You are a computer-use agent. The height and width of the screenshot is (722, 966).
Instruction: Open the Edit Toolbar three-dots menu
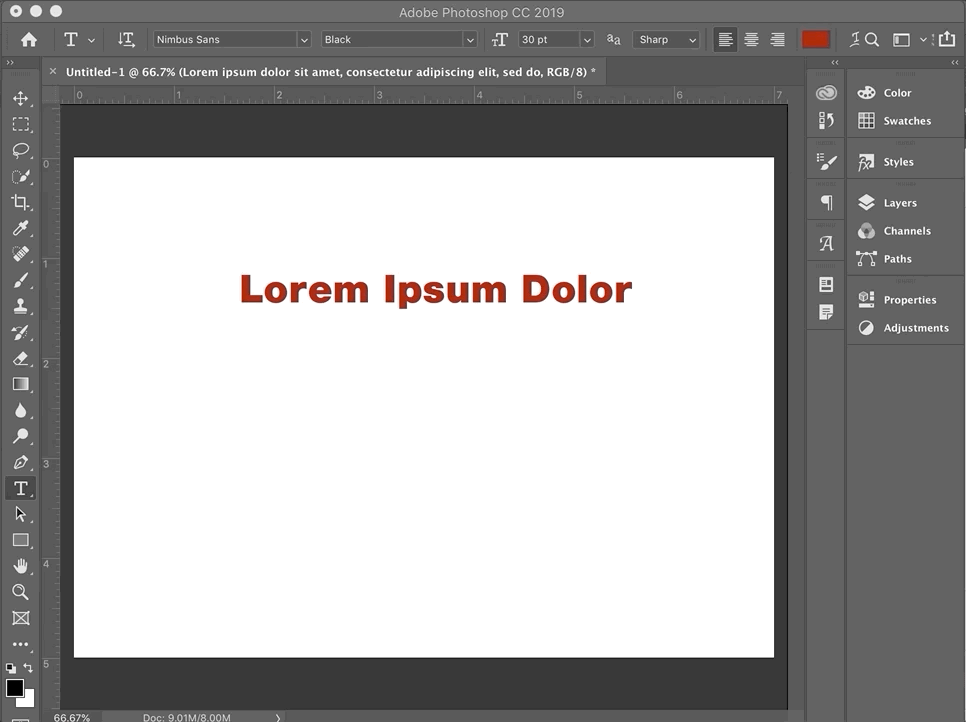coord(20,644)
